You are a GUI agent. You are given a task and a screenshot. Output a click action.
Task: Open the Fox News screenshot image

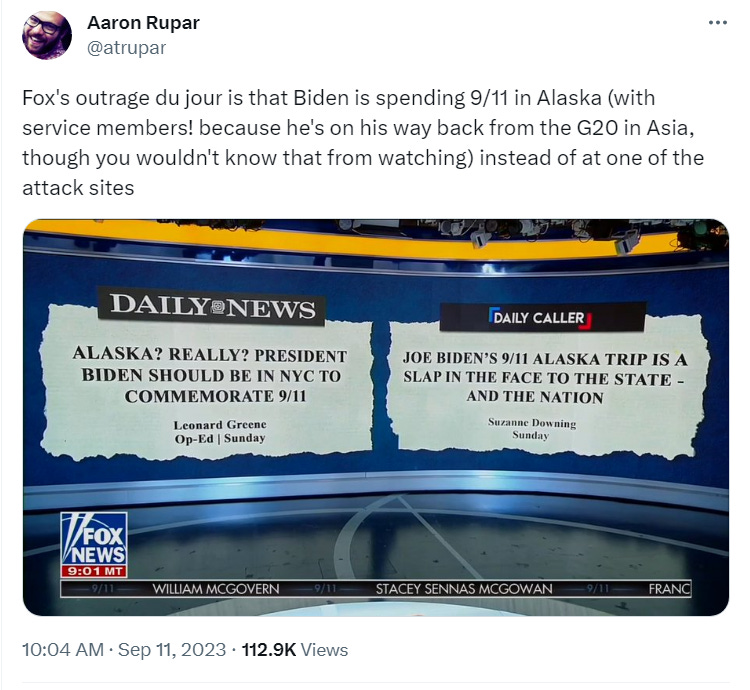click(x=376, y=417)
